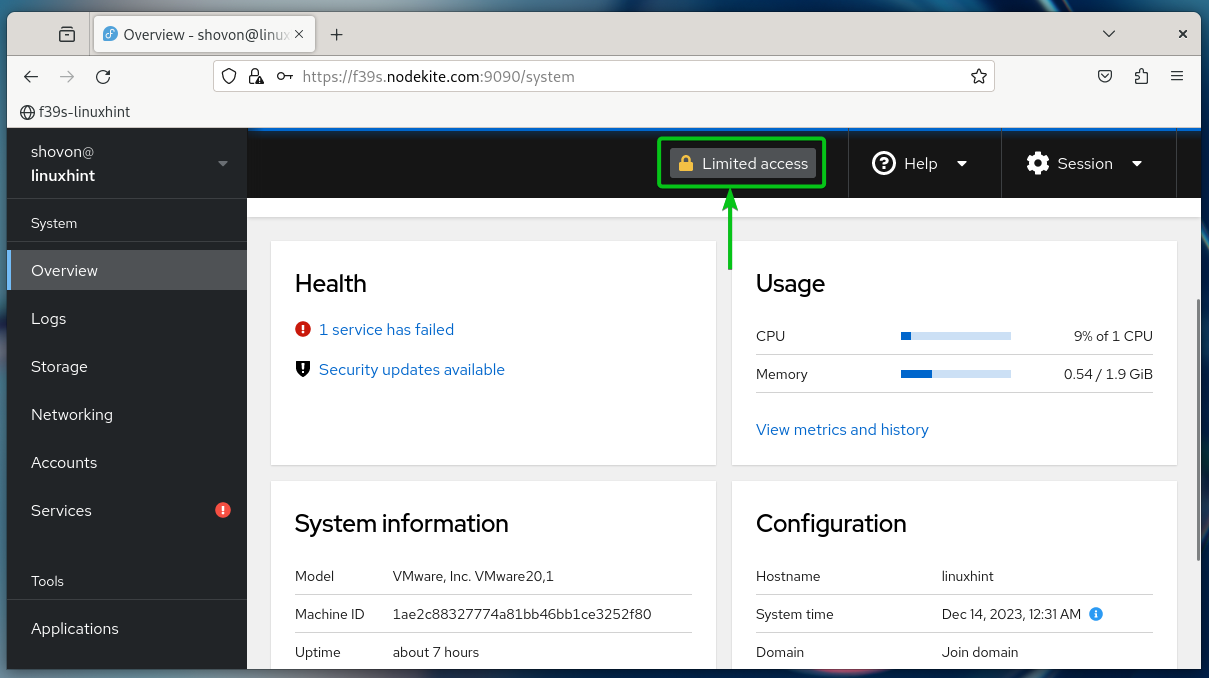Open the Firefox application menu
Viewport: 1209px width, 678px height.
[1177, 76]
